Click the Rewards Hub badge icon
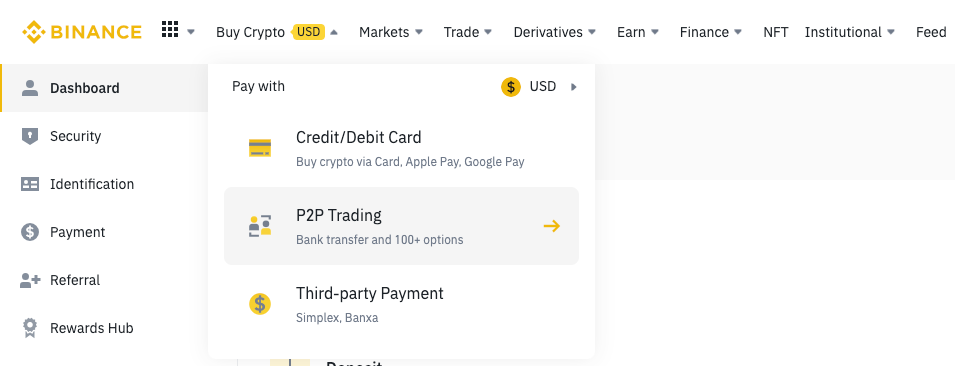This screenshot has width=955, height=366. coord(30,328)
